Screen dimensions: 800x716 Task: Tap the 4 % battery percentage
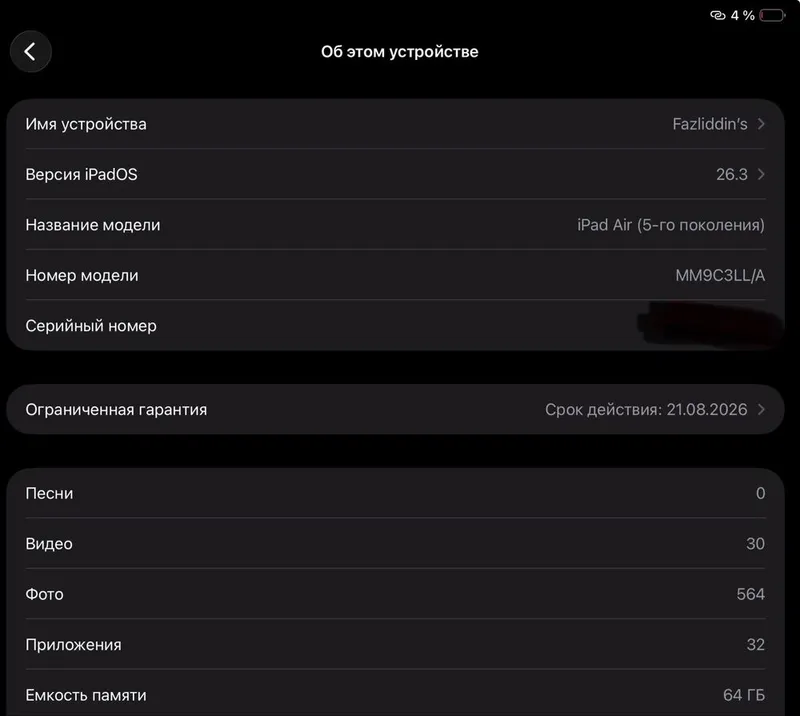click(x=742, y=16)
